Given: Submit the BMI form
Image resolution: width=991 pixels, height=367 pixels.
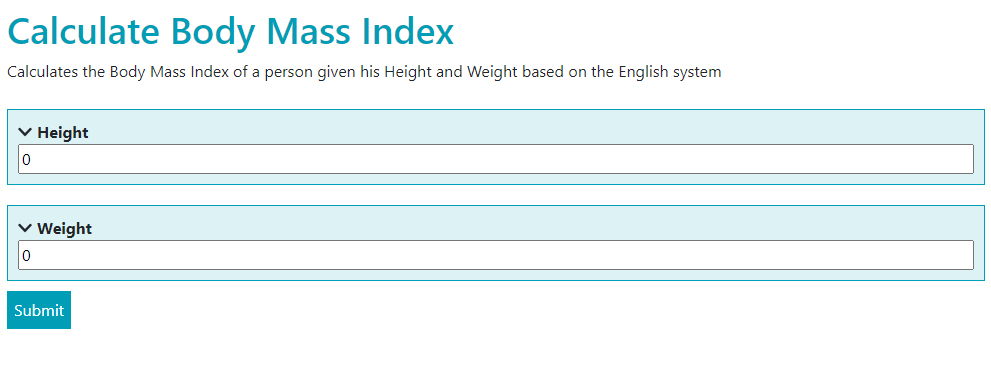Looking at the screenshot, I should tap(39, 310).
